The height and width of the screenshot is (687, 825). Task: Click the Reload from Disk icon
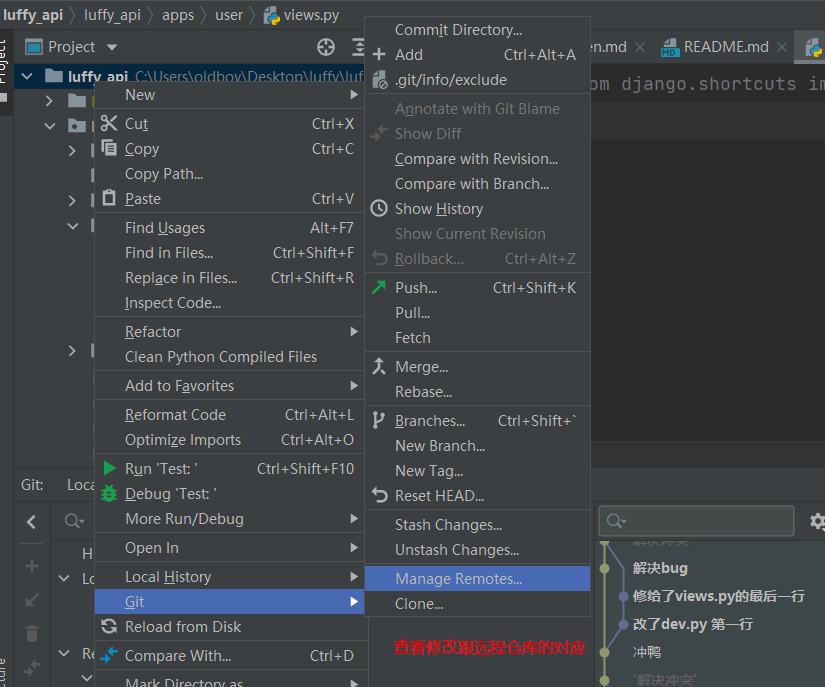[x=109, y=626]
